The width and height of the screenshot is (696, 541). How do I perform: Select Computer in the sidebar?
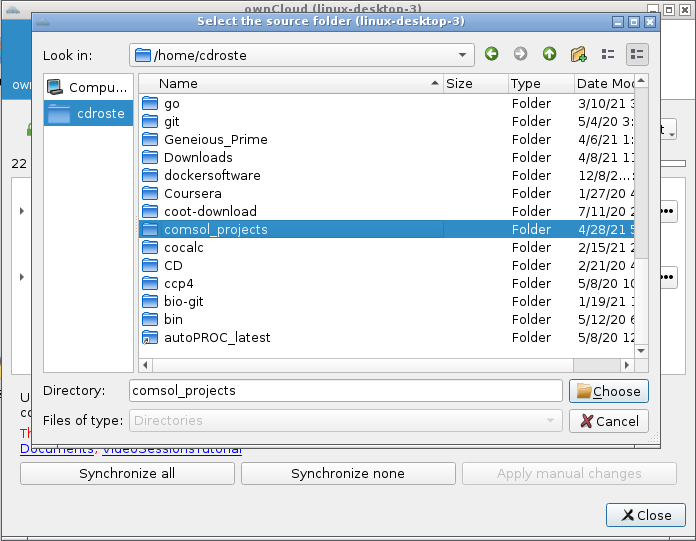coord(88,87)
